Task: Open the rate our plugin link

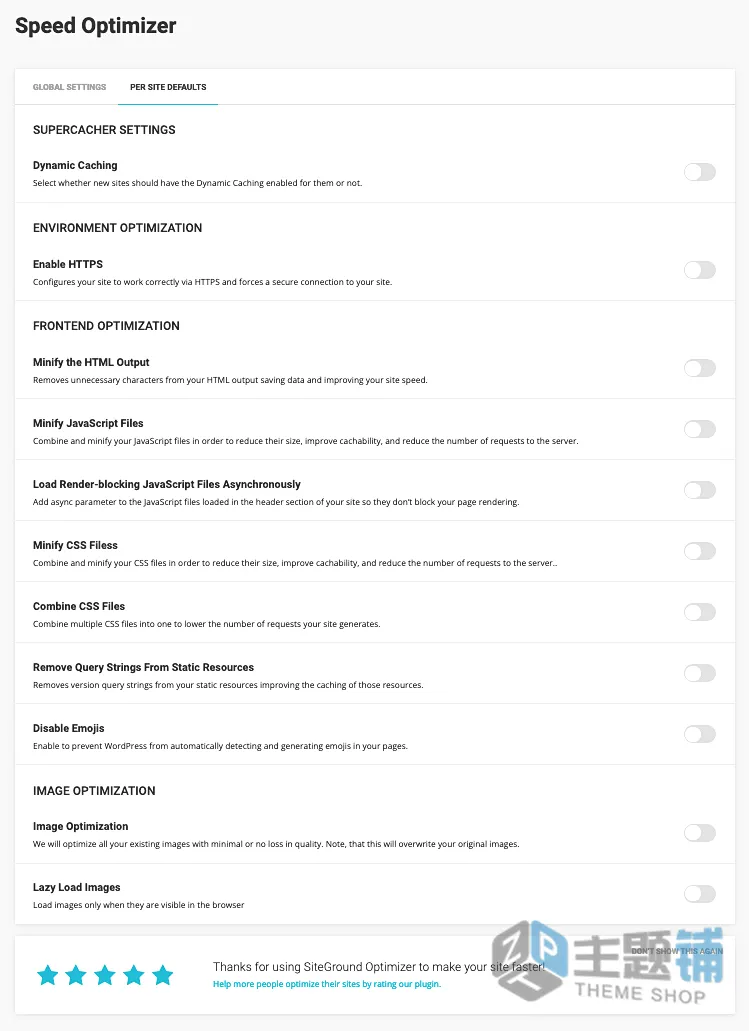Action: tap(327, 984)
